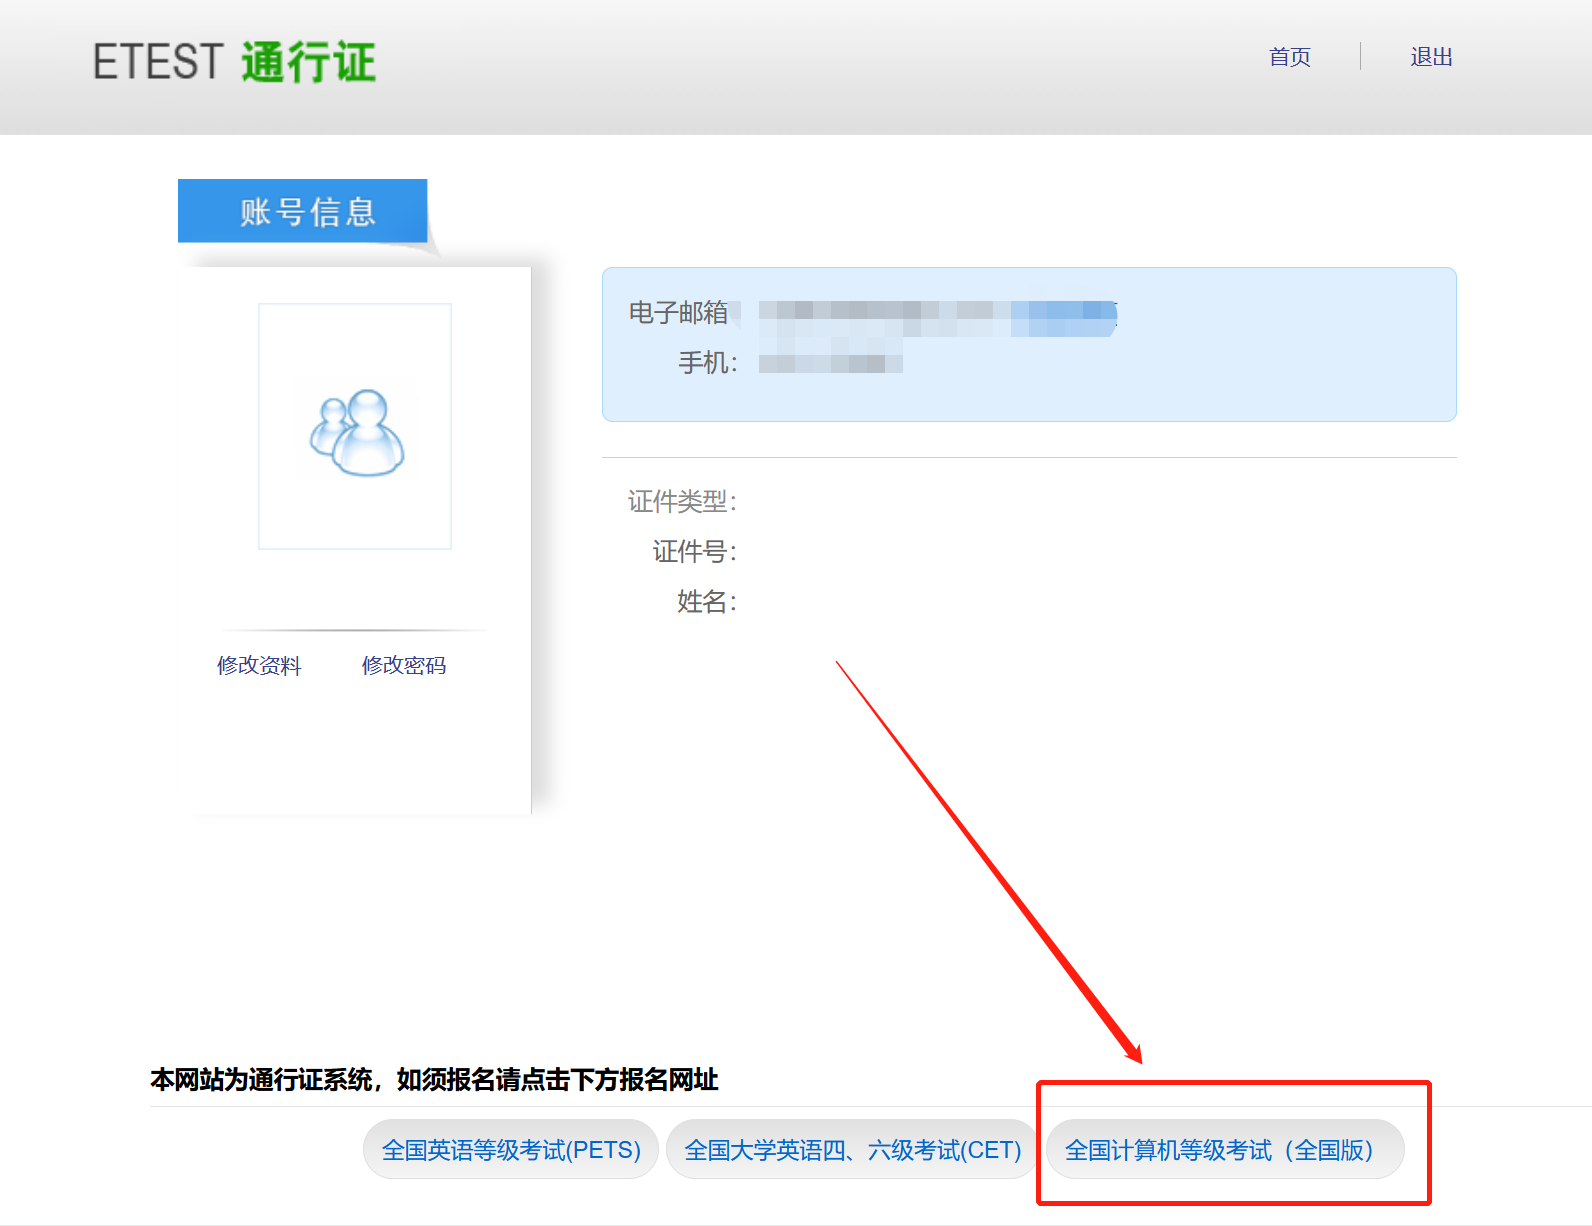Click the 证件类型 label
Screen dimensions: 1592x1226
(682, 502)
